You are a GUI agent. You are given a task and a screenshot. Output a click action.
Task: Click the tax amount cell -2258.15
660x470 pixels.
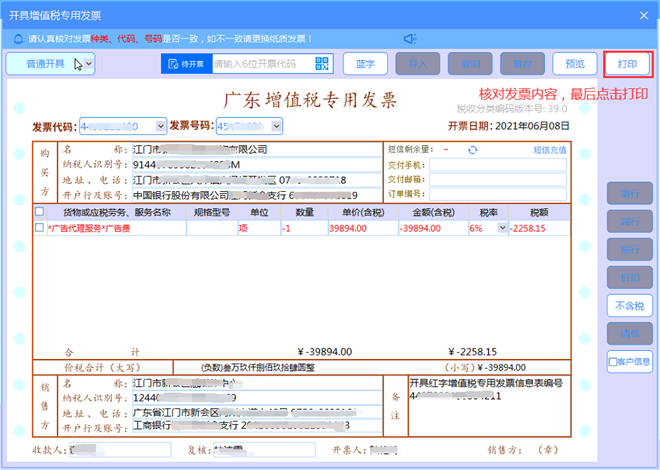(x=539, y=228)
